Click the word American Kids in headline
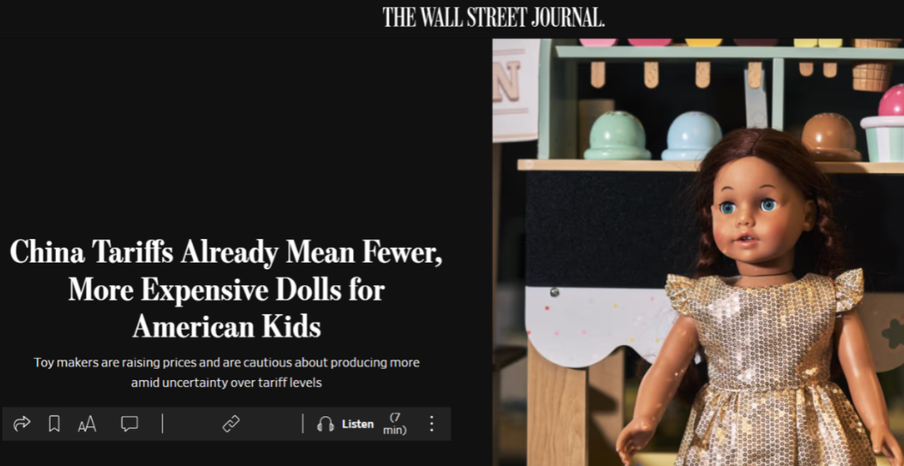The image size is (904, 466). click(227, 327)
